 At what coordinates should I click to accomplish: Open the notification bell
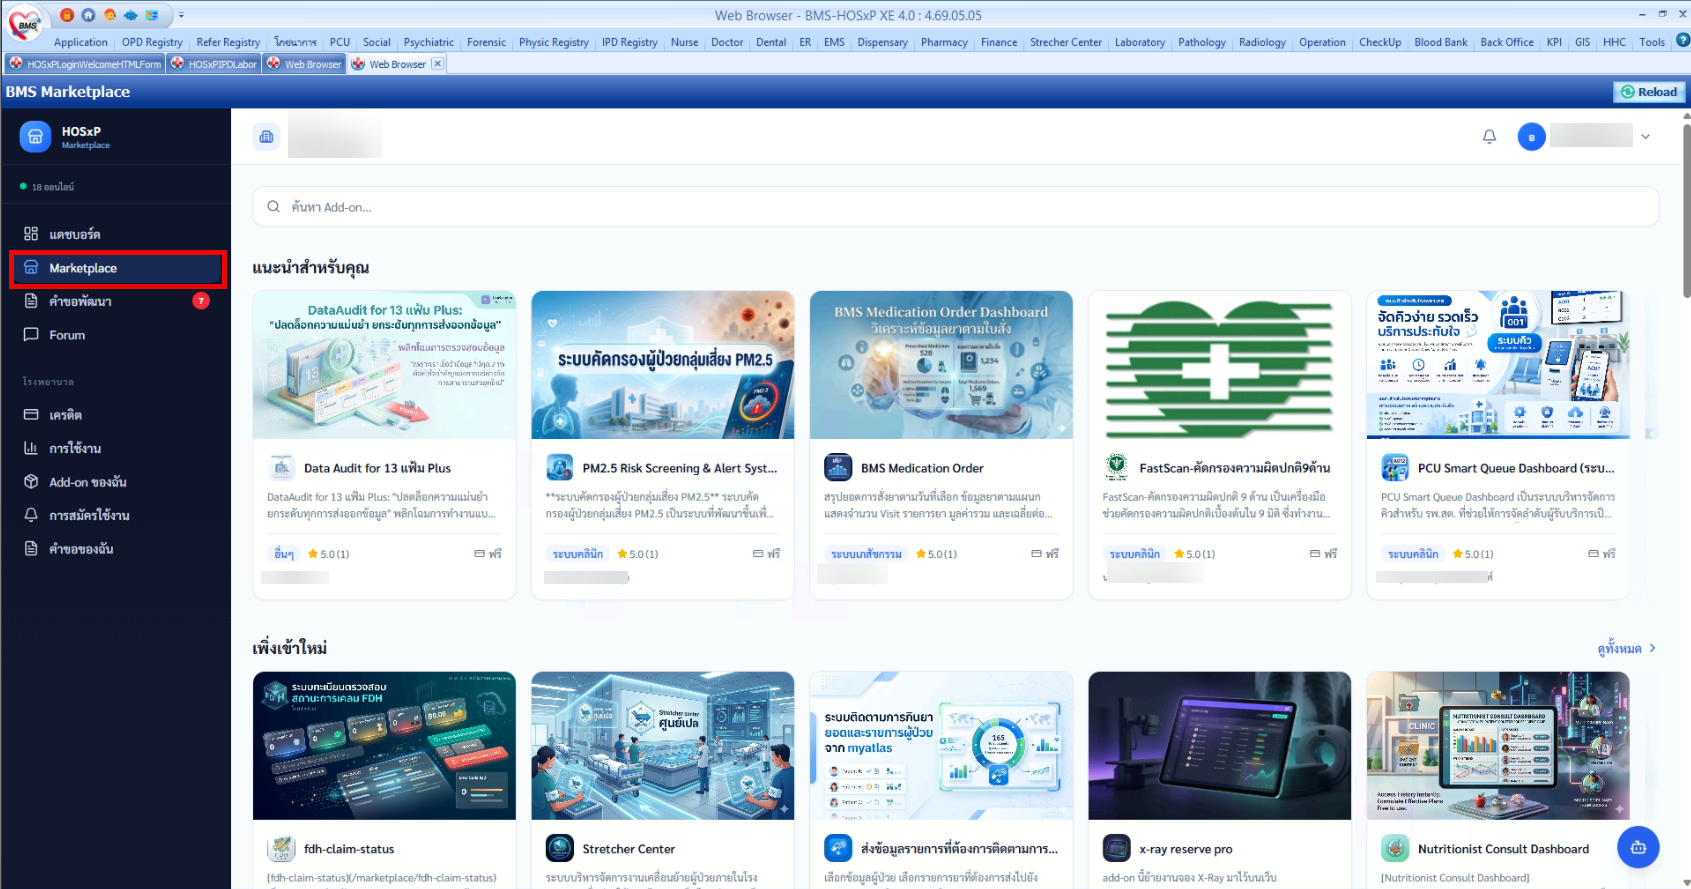pos(1489,136)
